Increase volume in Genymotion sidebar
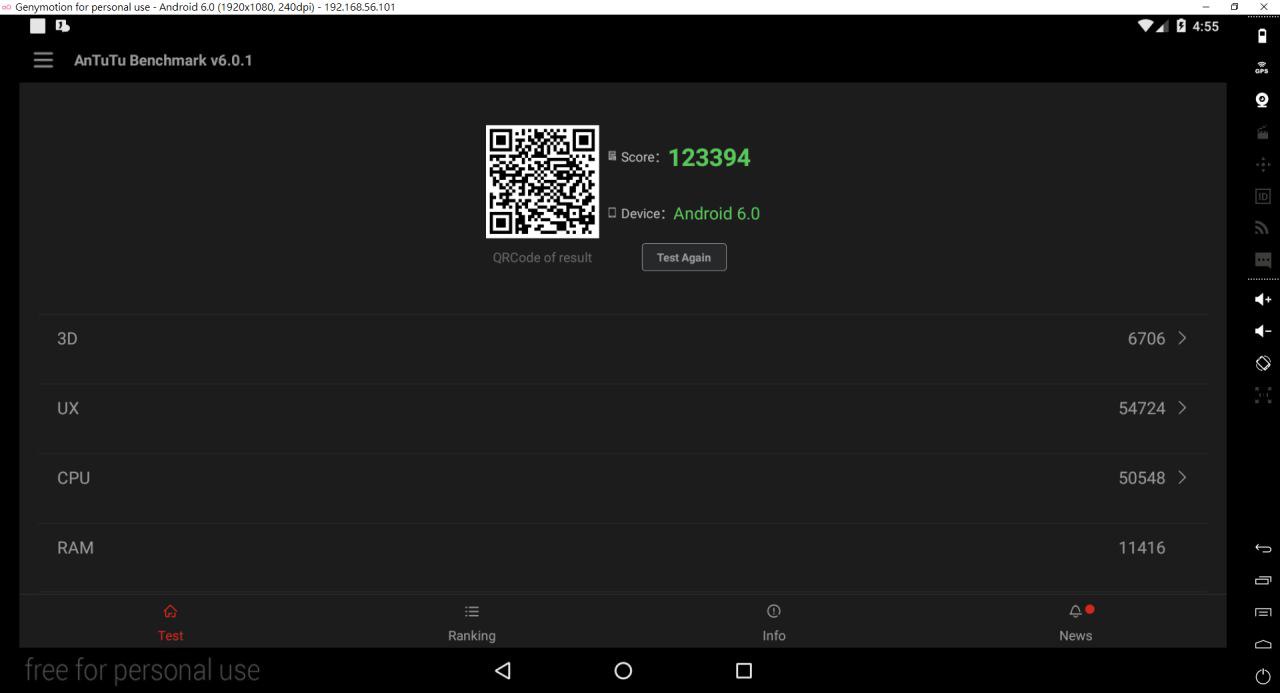1280x693 pixels. click(x=1262, y=299)
